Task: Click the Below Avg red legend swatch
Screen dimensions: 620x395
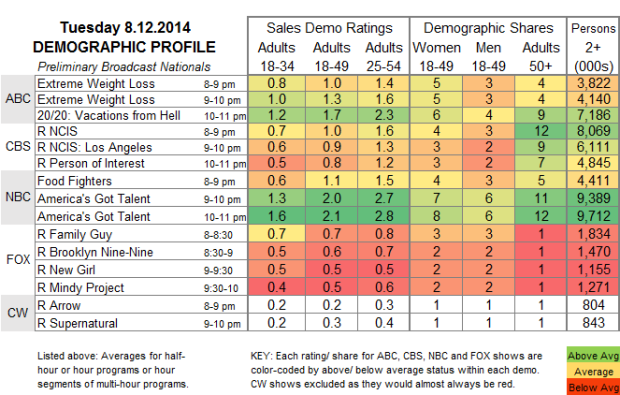Action: click(594, 387)
